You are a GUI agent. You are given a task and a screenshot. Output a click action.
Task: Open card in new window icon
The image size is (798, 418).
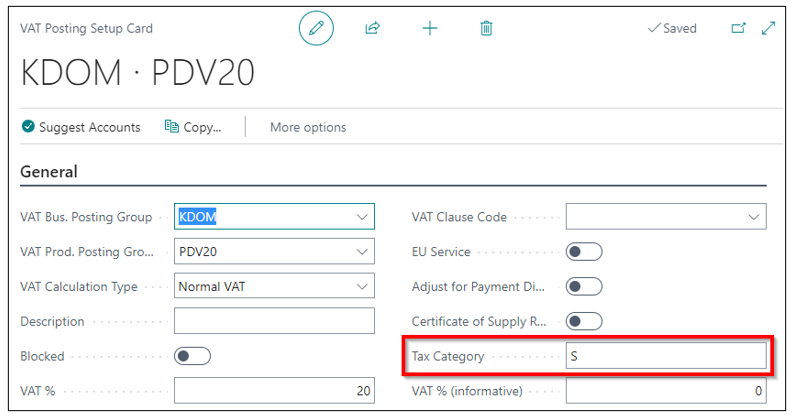point(738,28)
